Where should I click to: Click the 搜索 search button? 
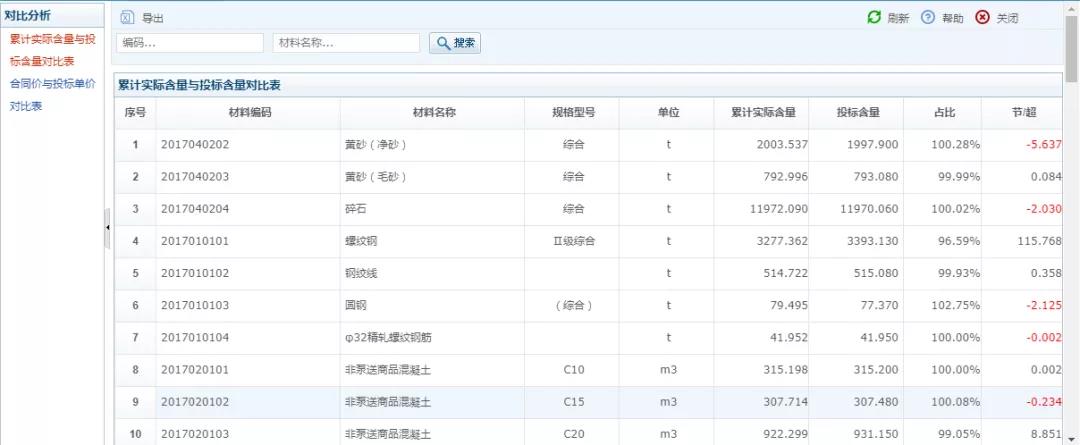(x=455, y=43)
